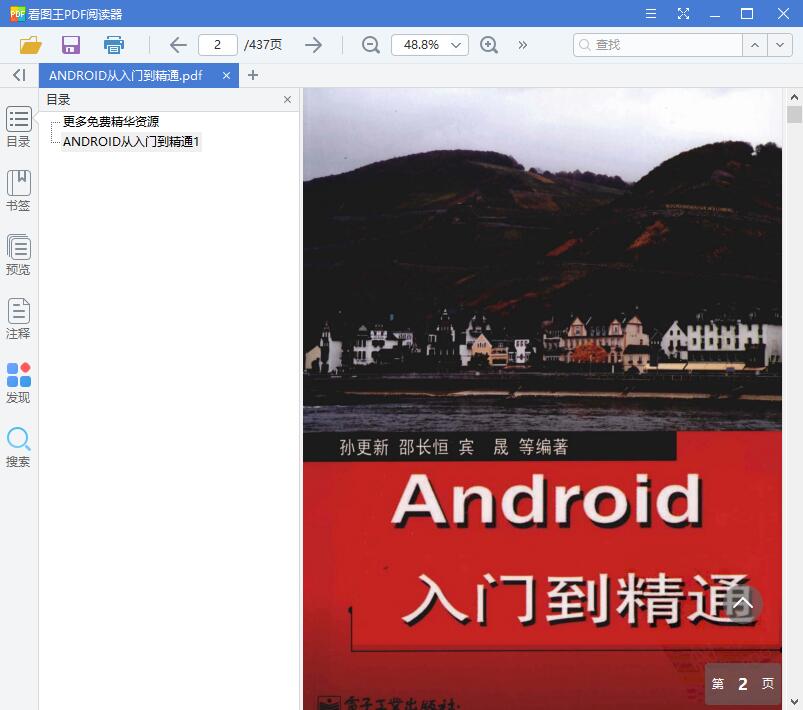
Task: Open the 发现 discover sidebar
Action: point(18,383)
